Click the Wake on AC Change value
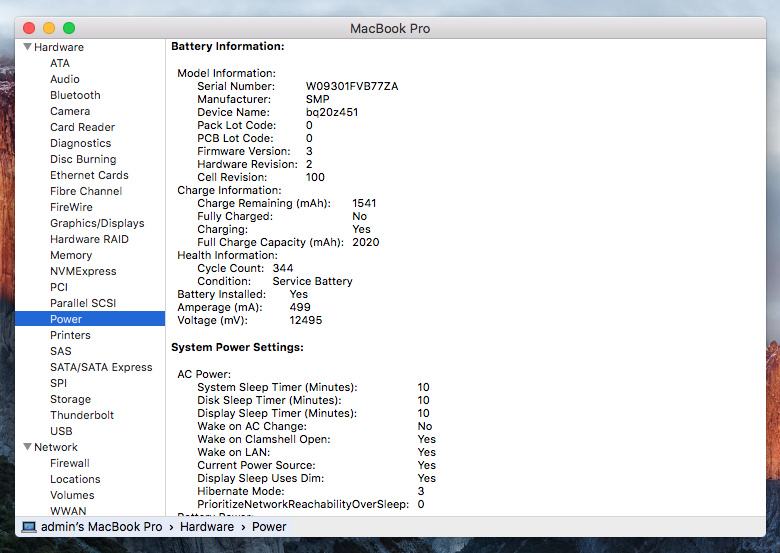Viewport: 780px width, 553px height. tap(425, 426)
